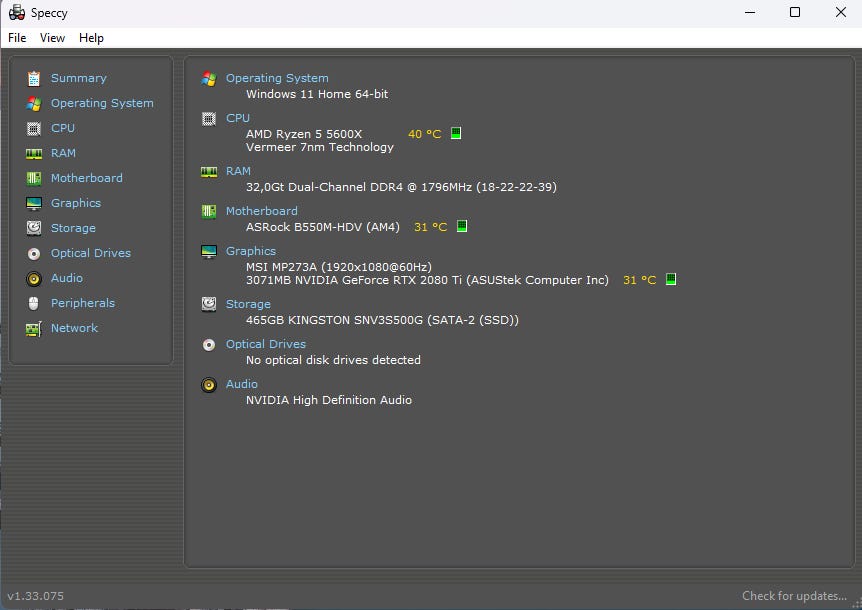The height and width of the screenshot is (610, 862).
Task: Click the 'Vermeer 7nm Technology' text
Action: click(319, 147)
